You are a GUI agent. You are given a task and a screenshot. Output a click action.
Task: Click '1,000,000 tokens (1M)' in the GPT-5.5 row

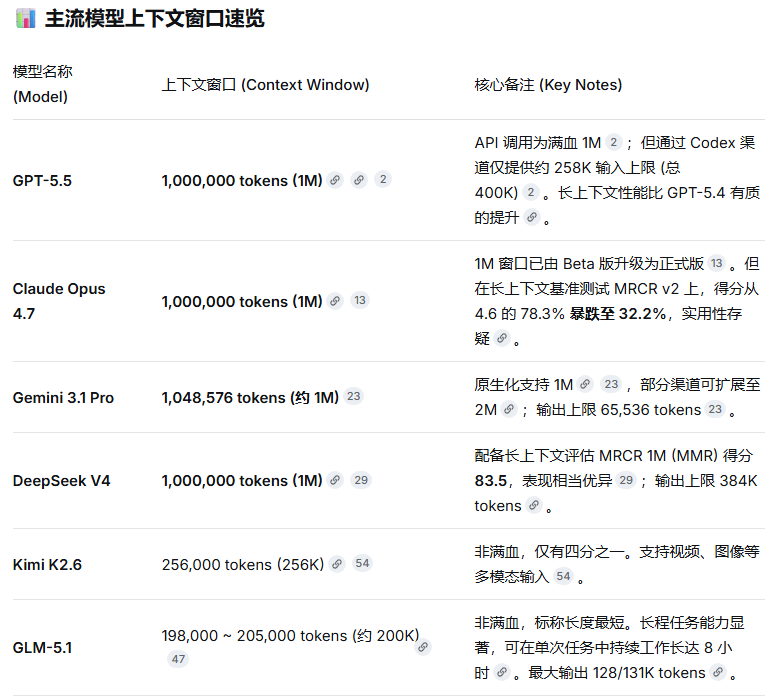[242, 180]
